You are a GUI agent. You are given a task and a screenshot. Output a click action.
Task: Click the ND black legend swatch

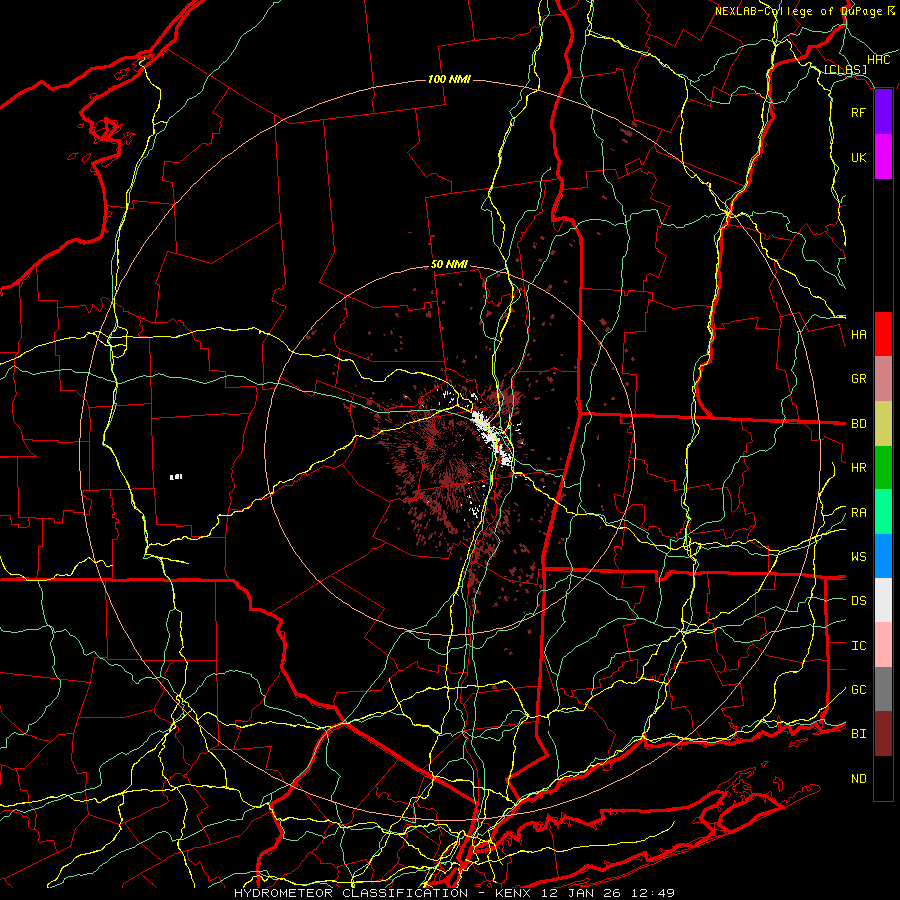(x=883, y=778)
